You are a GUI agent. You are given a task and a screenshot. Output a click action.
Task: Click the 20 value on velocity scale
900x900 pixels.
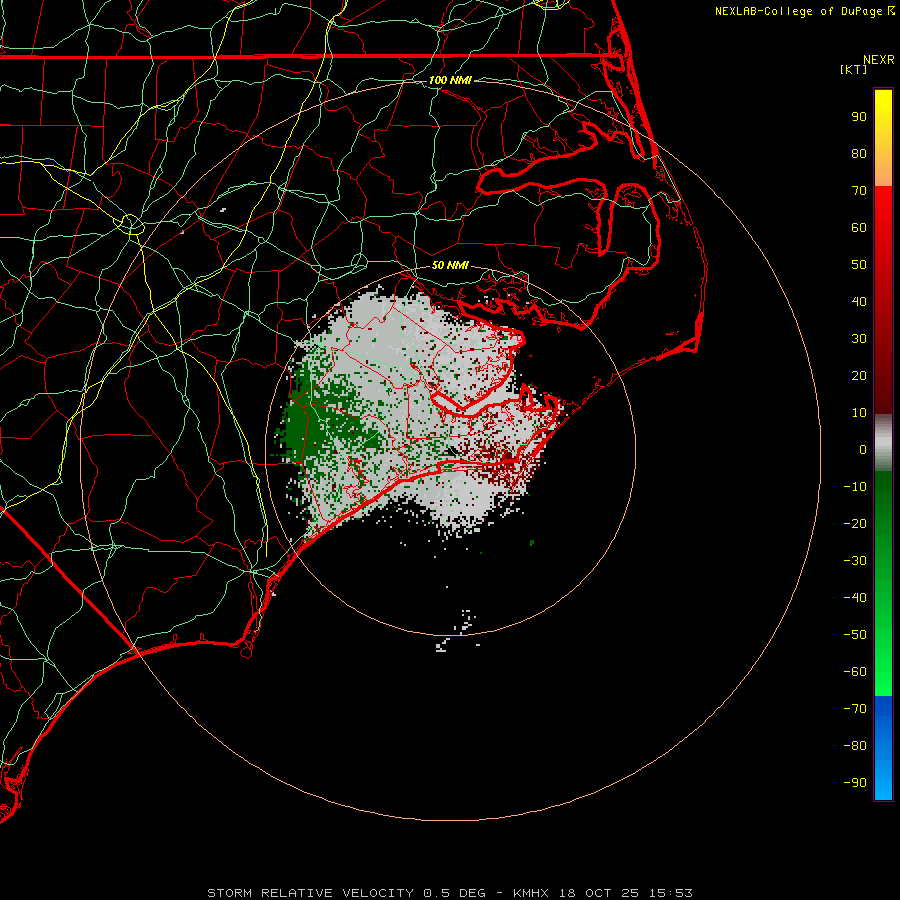click(859, 375)
